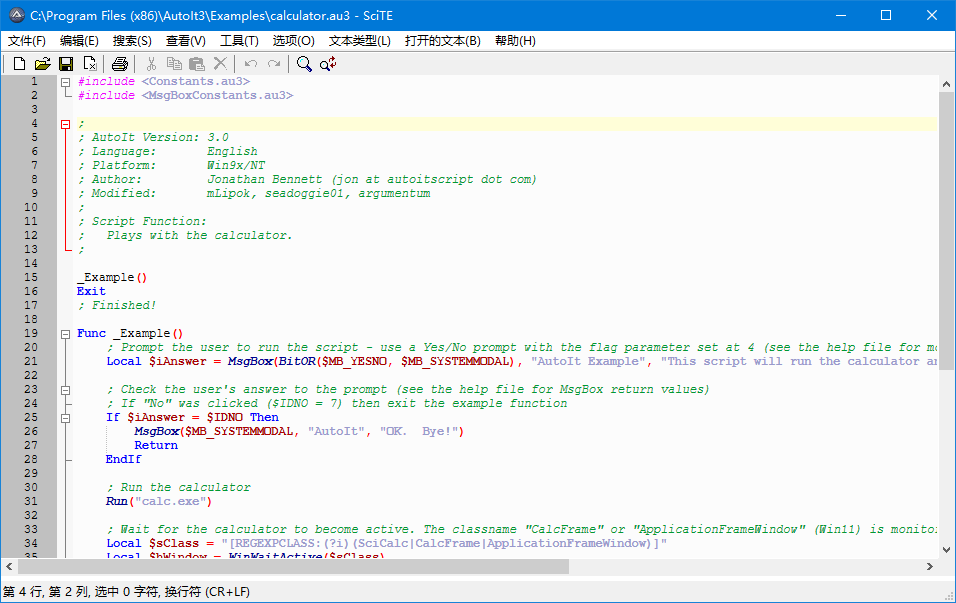Click the vertical scrollbar down arrow
This screenshot has height=603, width=956.
point(946,550)
